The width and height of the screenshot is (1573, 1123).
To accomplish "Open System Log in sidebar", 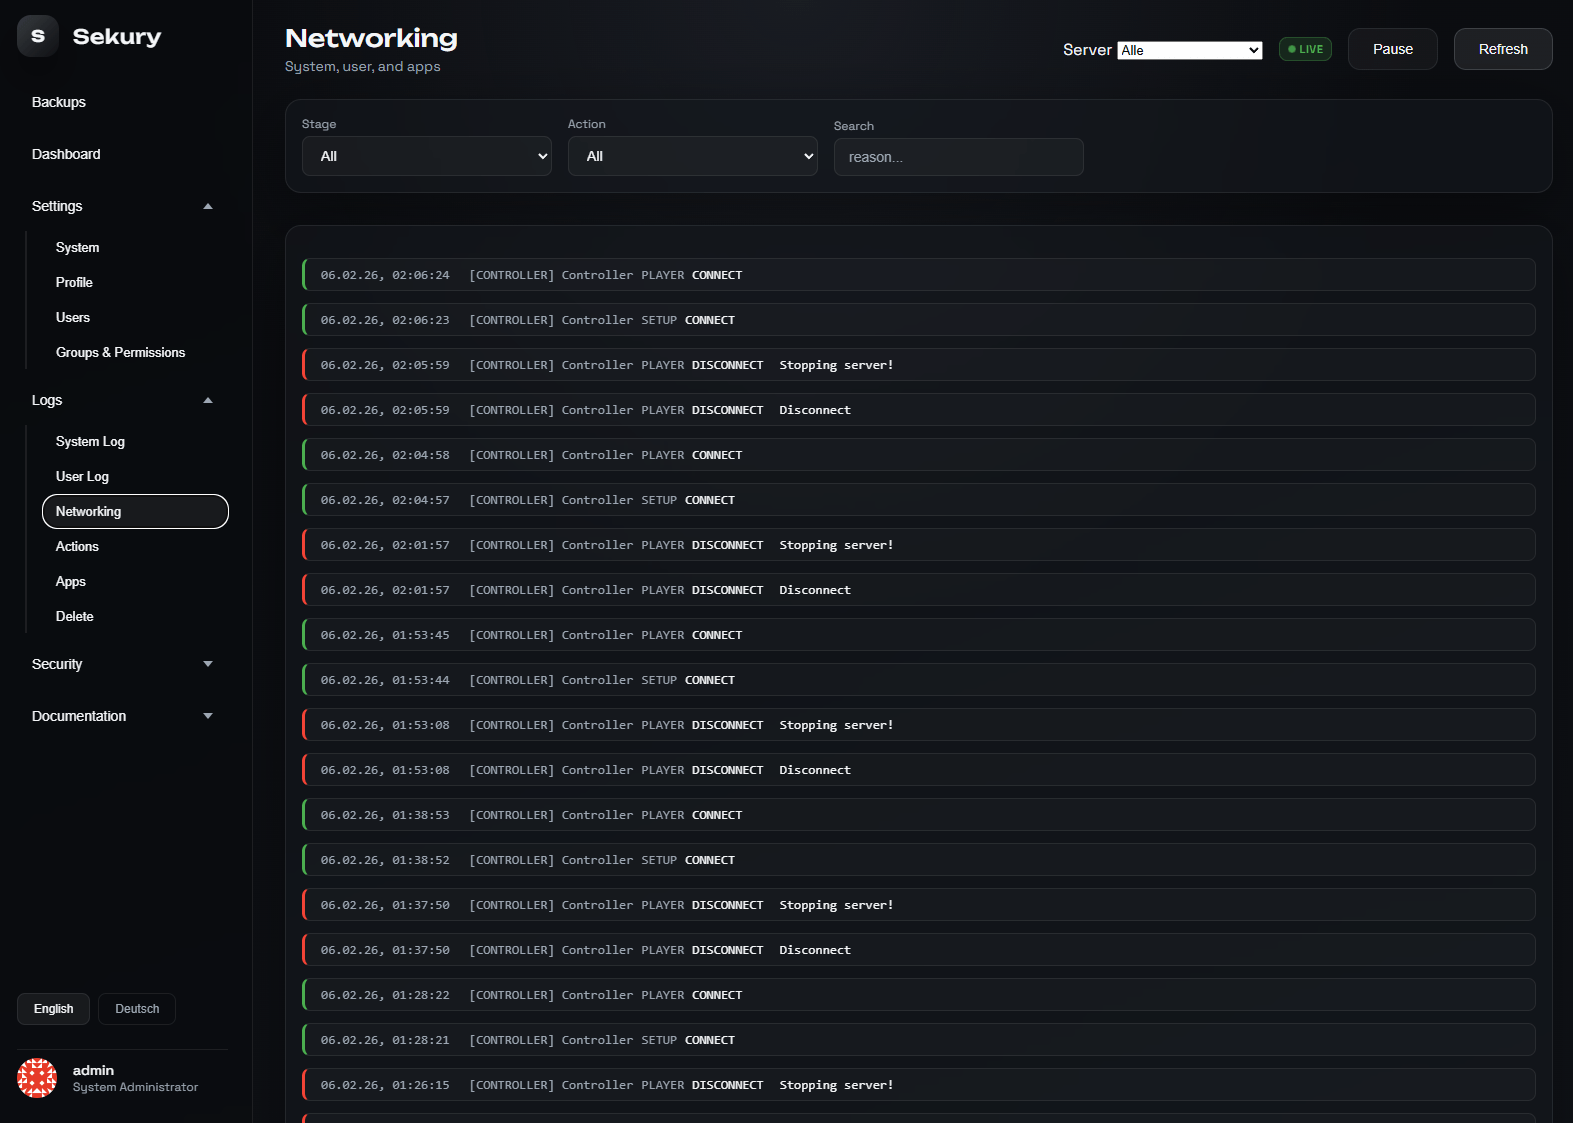I will [x=90, y=441].
